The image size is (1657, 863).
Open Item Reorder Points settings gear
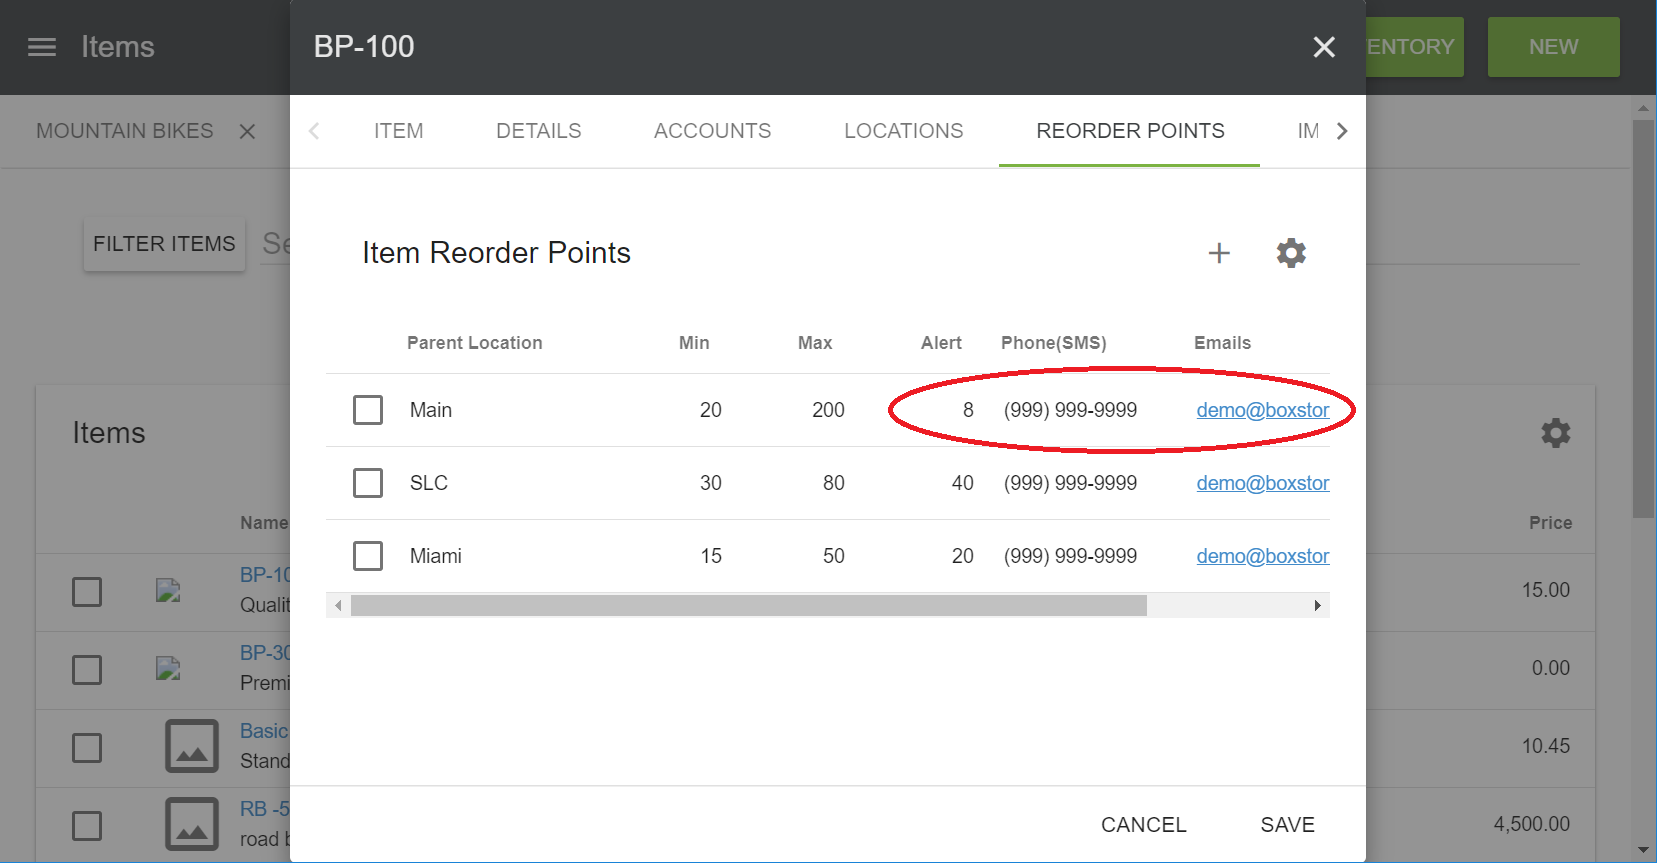coord(1291,253)
